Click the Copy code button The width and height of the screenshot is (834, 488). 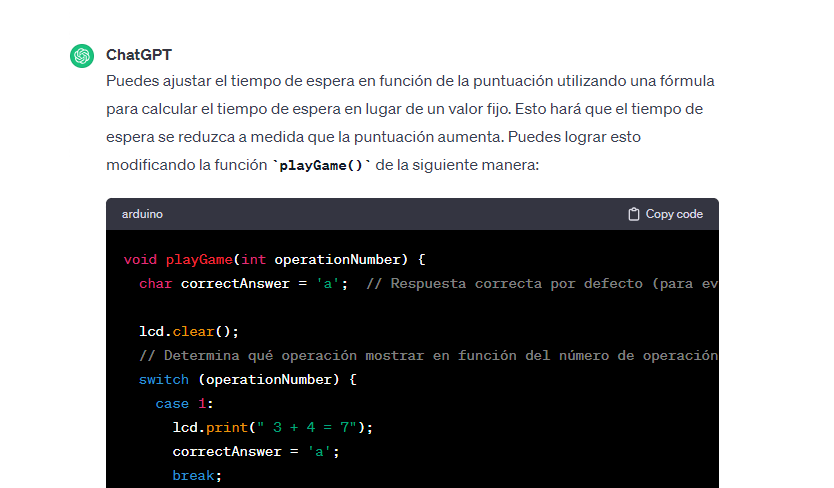pyautogui.click(x=665, y=214)
